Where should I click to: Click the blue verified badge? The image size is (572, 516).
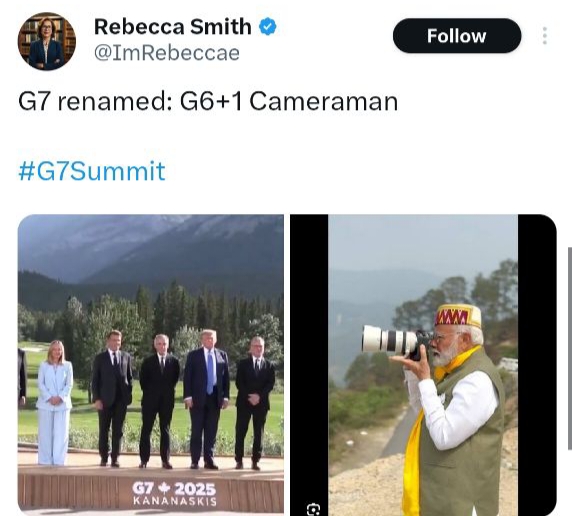268,27
